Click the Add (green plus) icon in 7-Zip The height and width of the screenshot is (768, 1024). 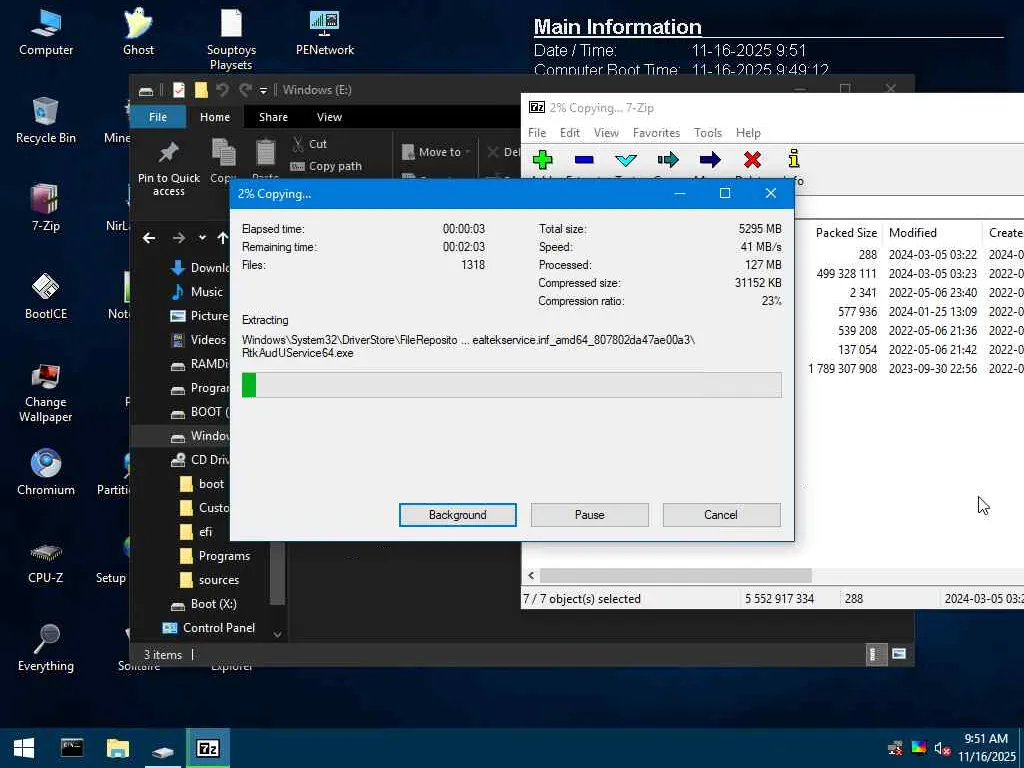[x=542, y=159]
